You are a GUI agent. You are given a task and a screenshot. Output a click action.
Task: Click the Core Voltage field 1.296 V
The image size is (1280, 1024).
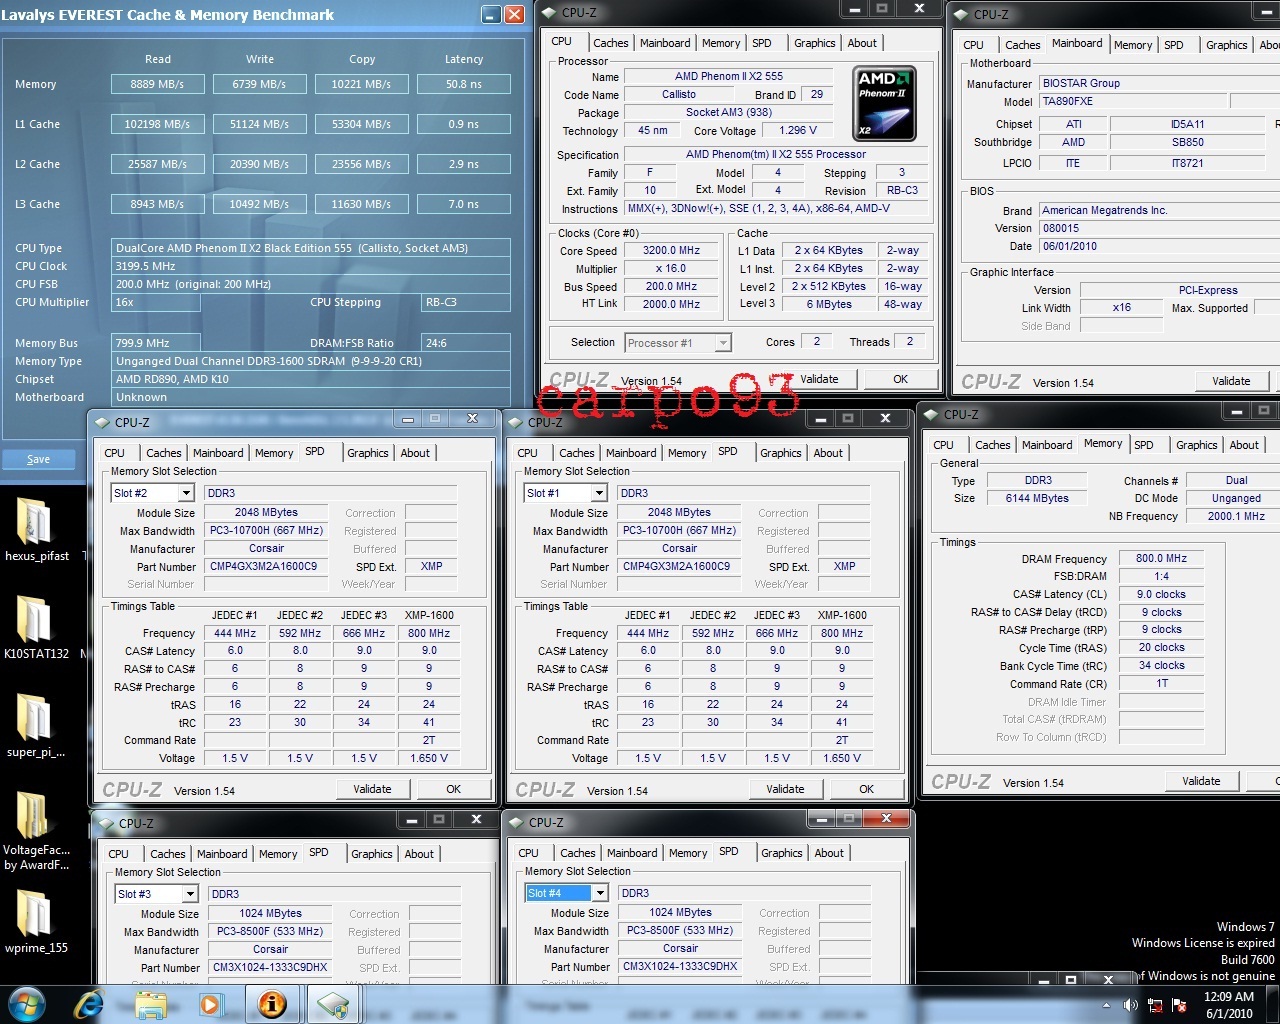(x=798, y=130)
